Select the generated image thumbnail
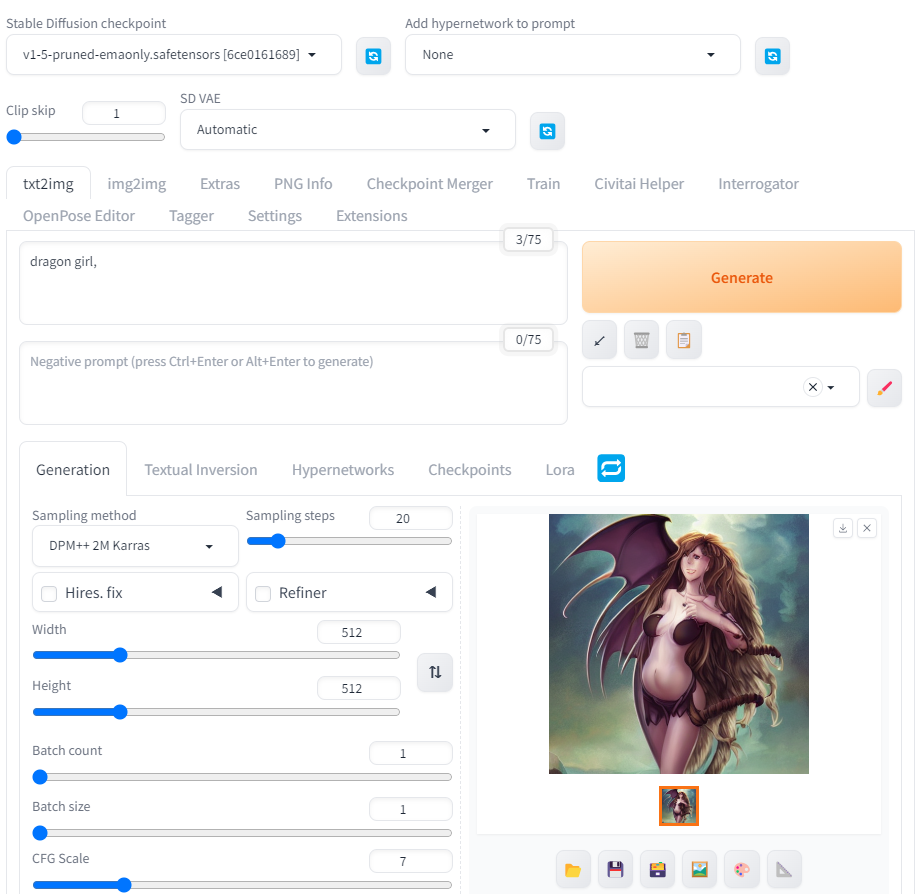 [679, 806]
